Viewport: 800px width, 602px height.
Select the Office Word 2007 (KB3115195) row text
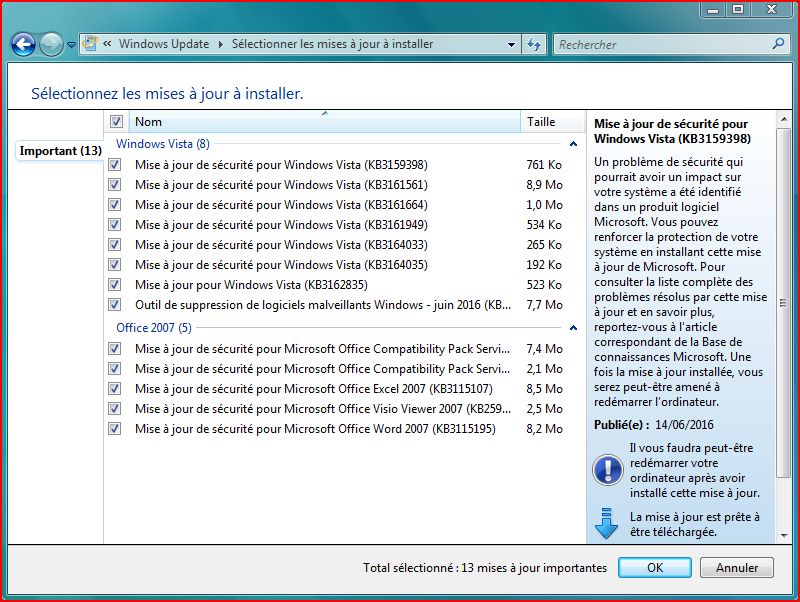(315, 429)
